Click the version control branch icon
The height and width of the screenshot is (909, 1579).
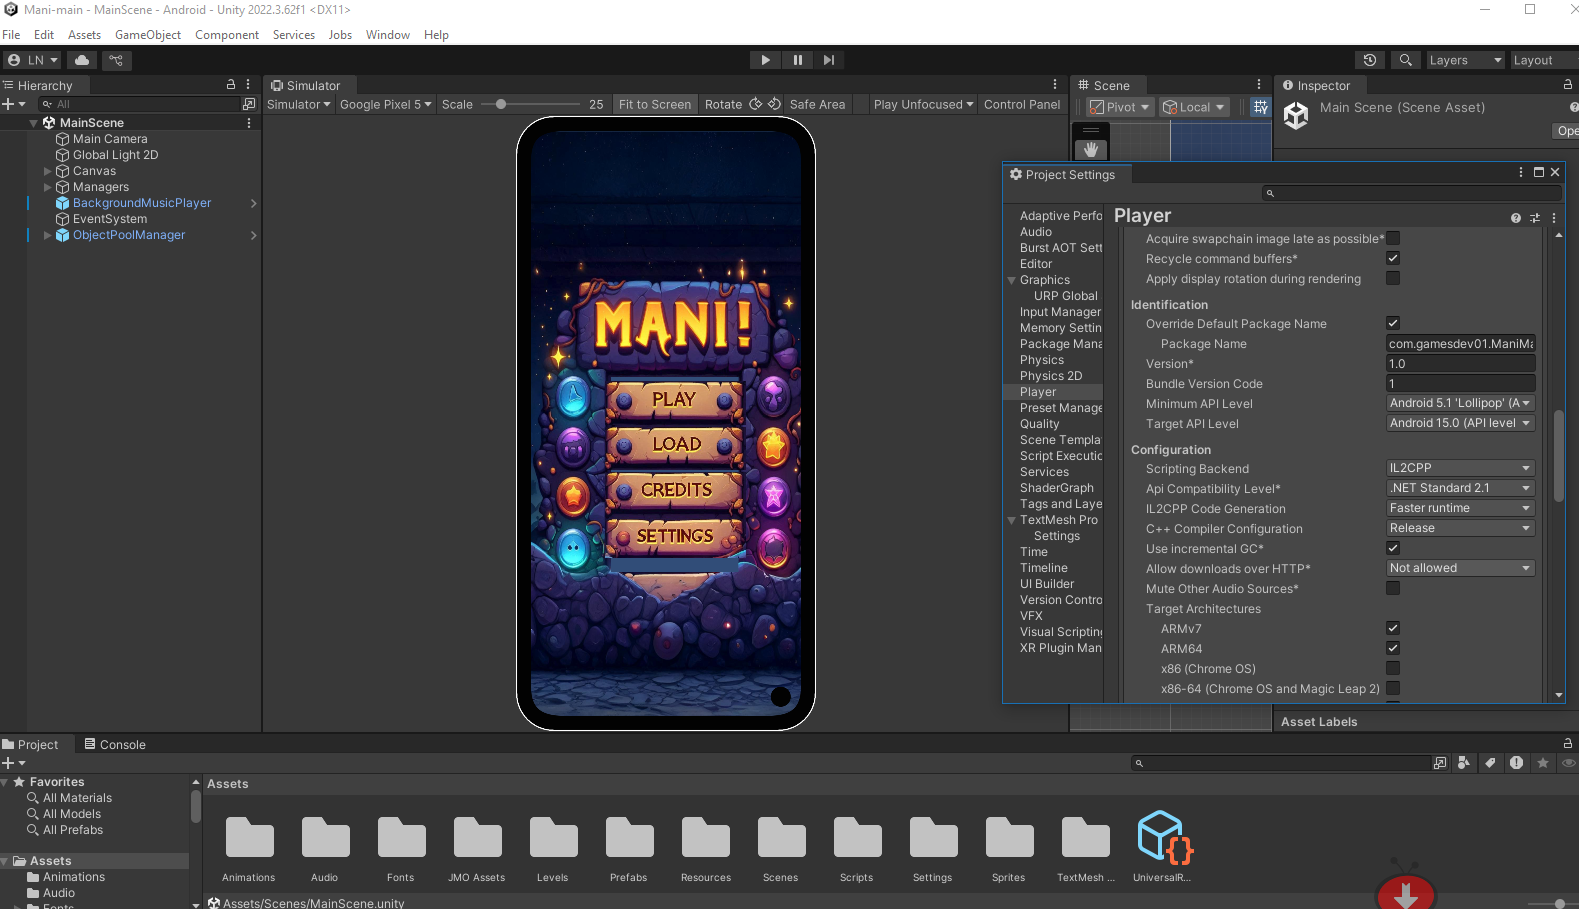[x=116, y=60]
